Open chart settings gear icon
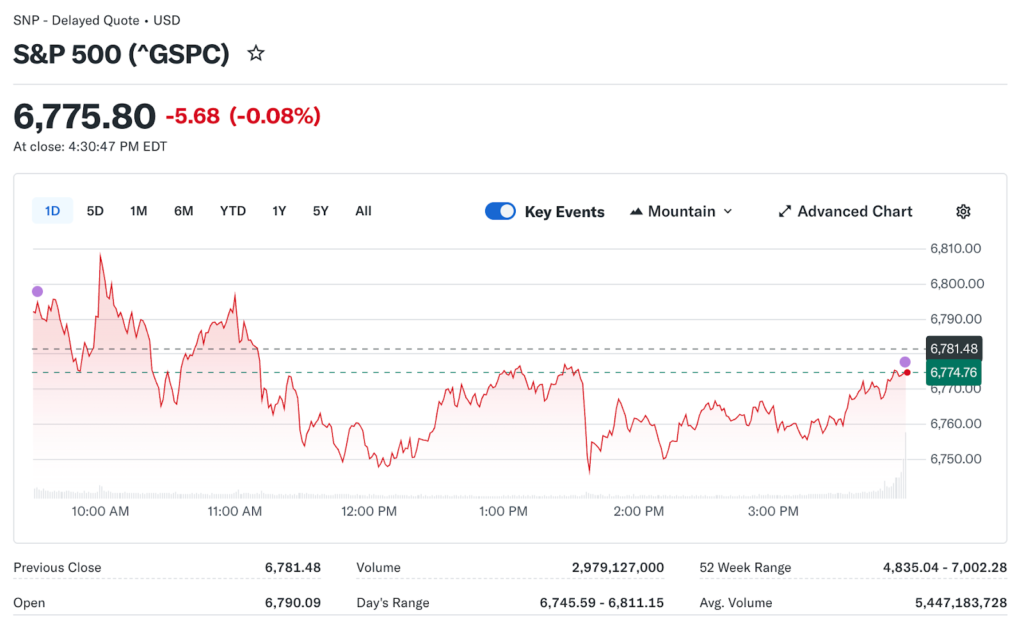 (963, 211)
